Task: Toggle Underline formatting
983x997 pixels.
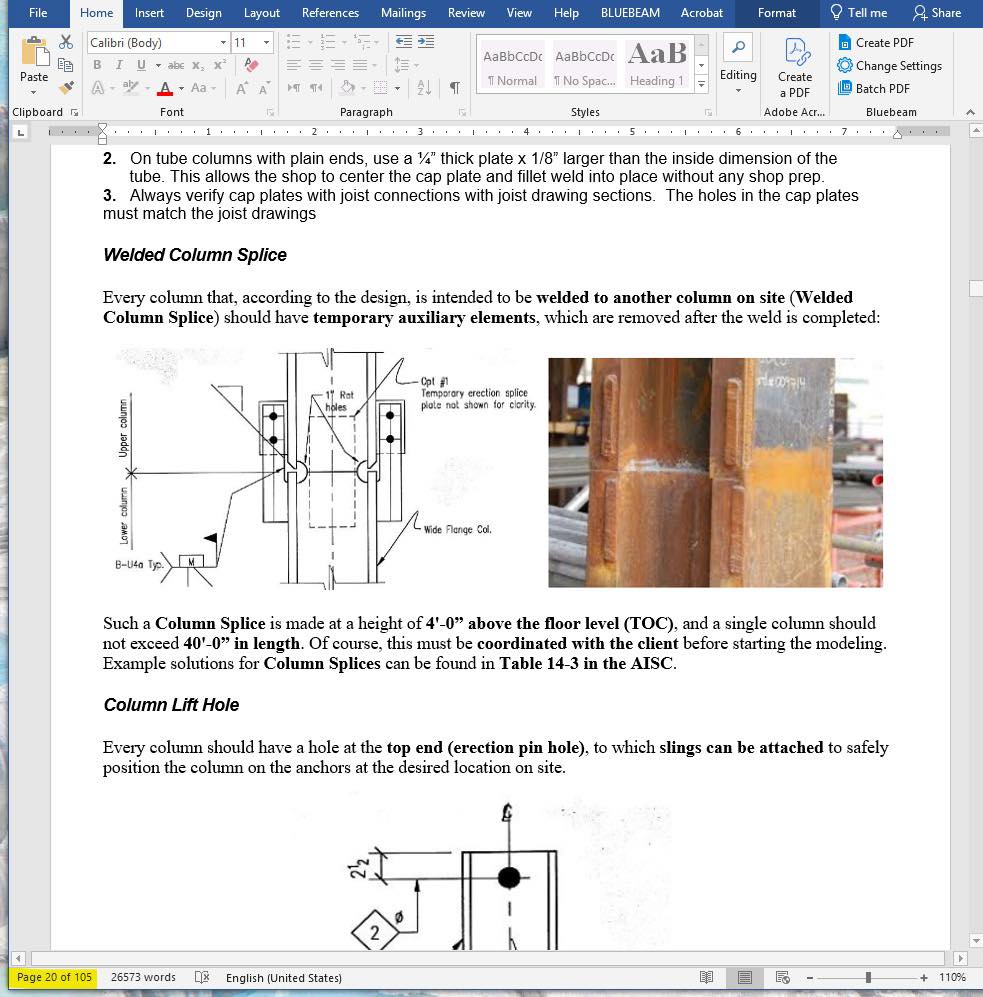Action: [141, 65]
